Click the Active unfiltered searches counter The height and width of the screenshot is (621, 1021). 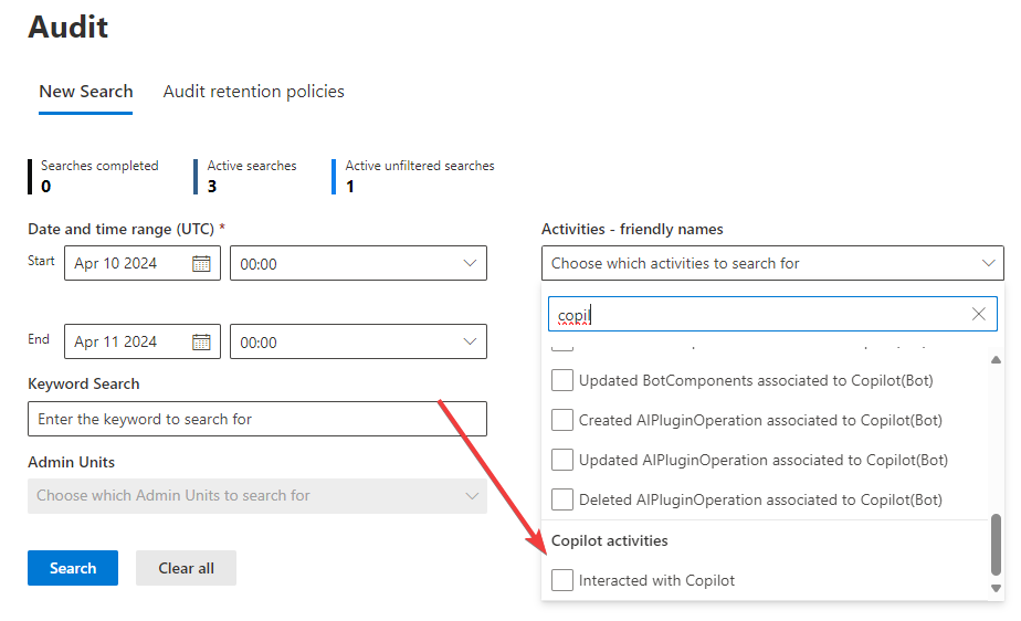(413, 176)
